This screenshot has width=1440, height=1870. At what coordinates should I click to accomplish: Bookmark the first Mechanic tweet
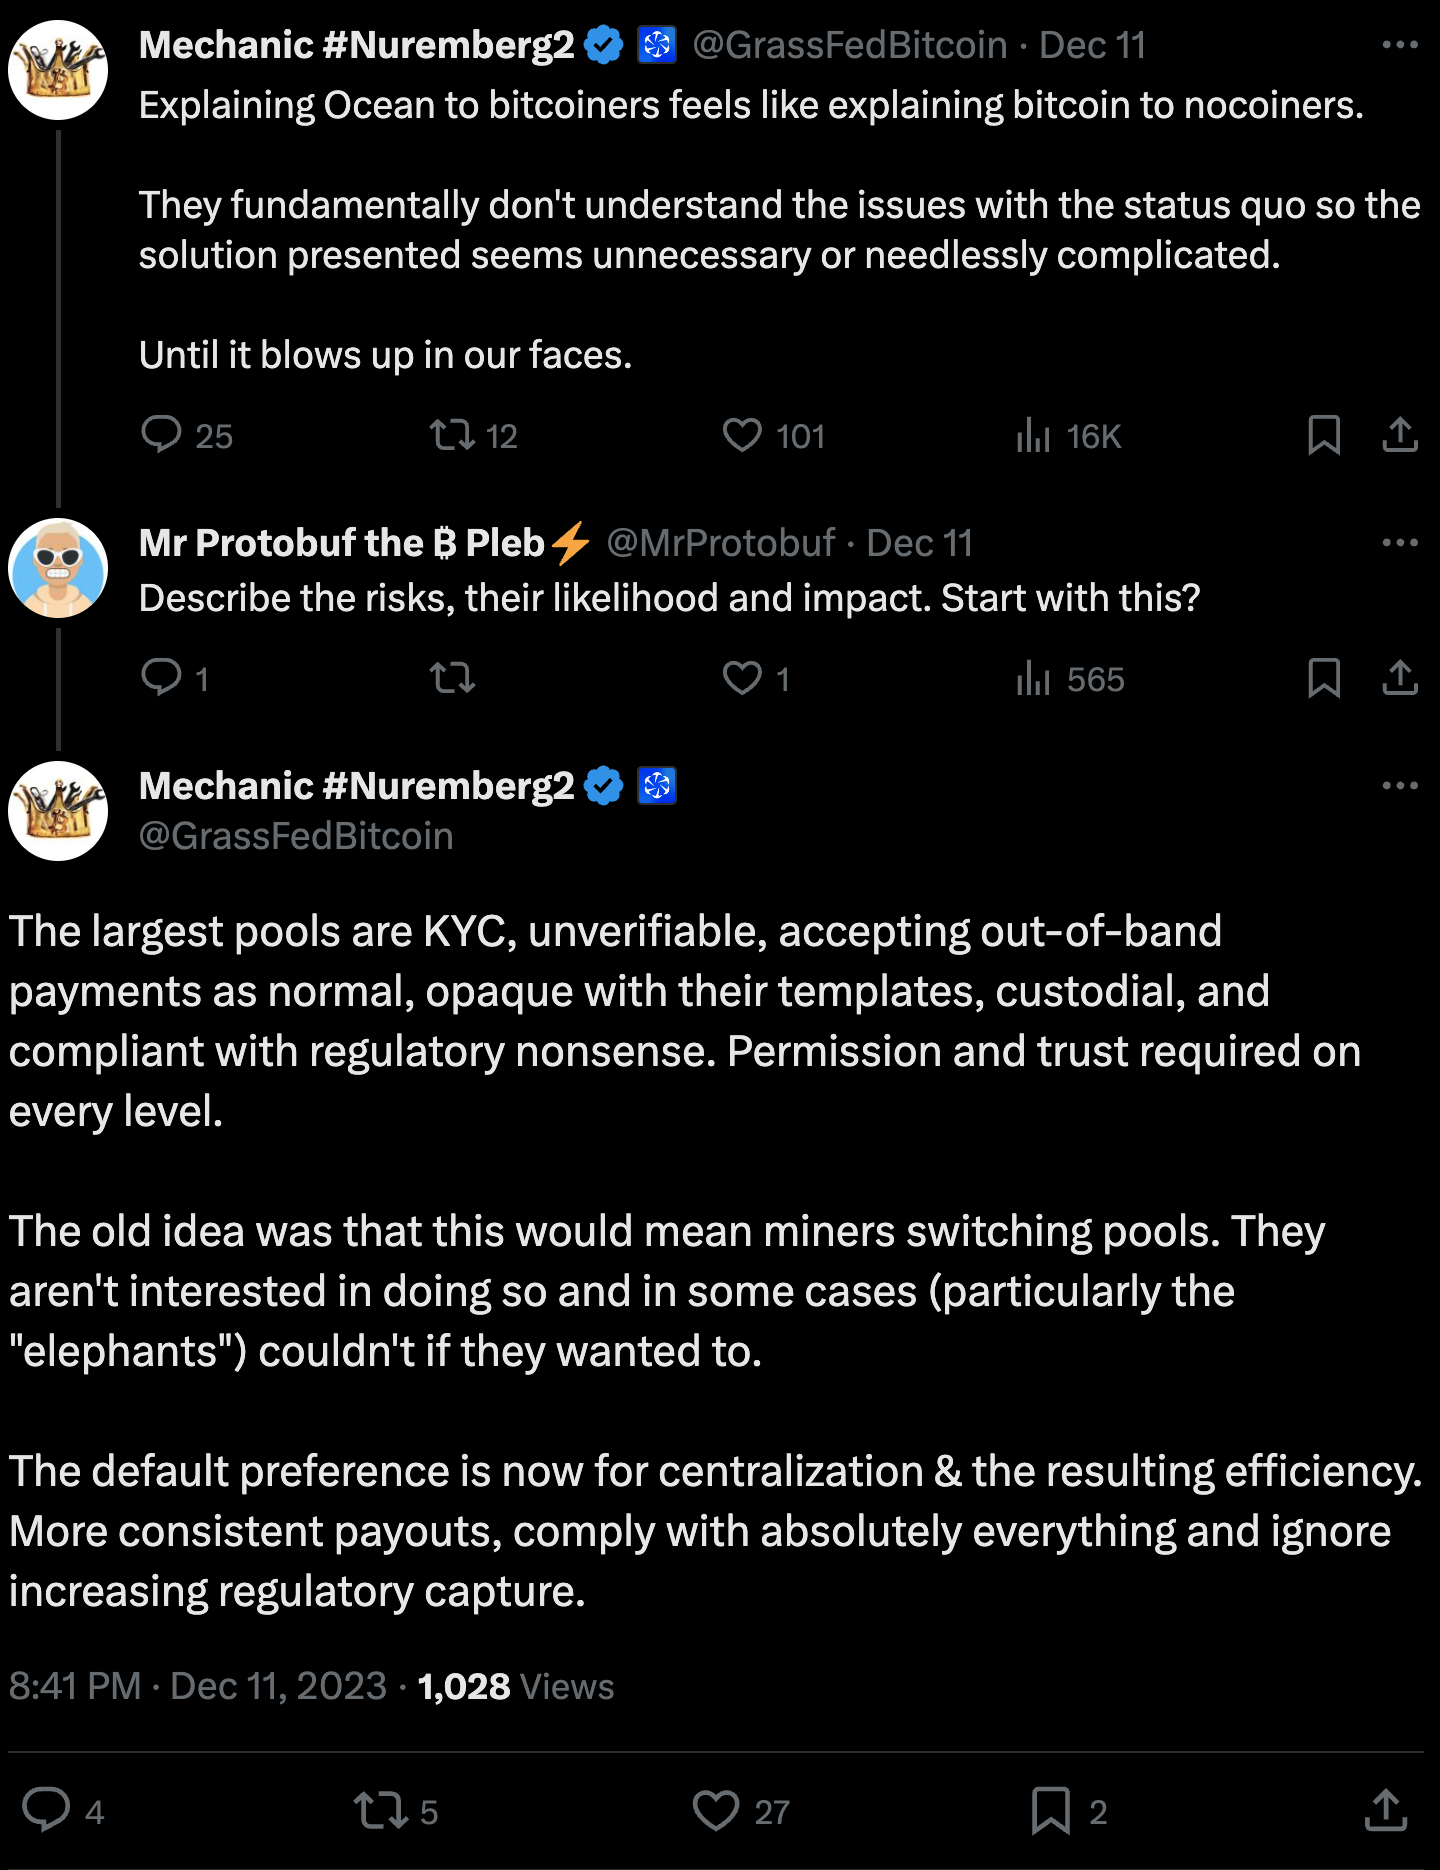(x=1324, y=435)
